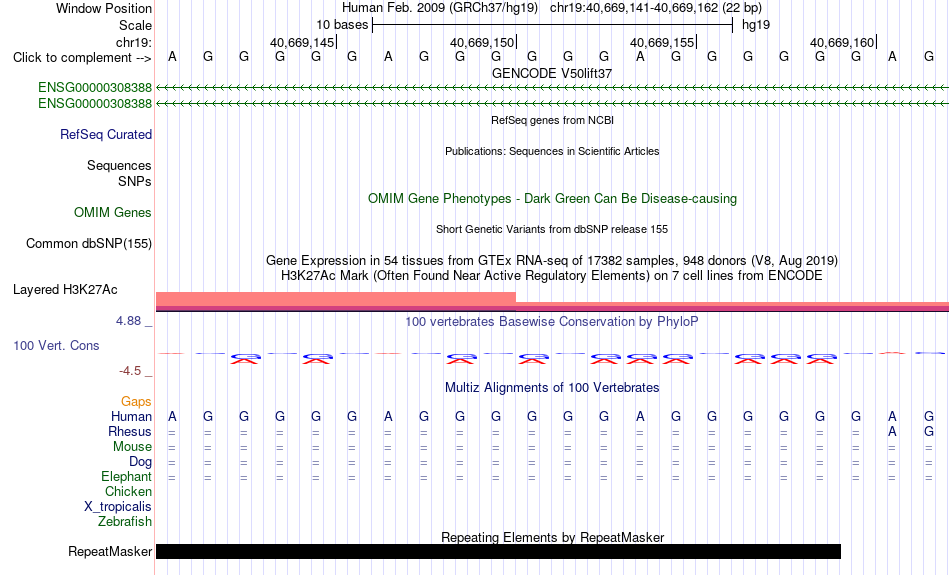Click the black RepeatMasker element bar
This screenshot has width=950, height=575.
pos(499,551)
